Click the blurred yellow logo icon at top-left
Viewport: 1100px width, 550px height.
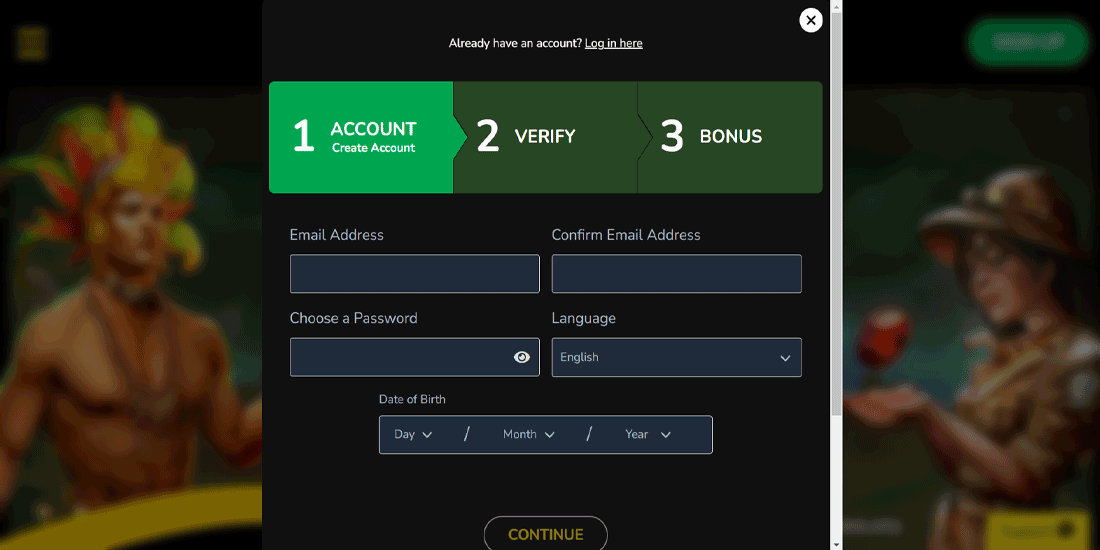pos(31,43)
